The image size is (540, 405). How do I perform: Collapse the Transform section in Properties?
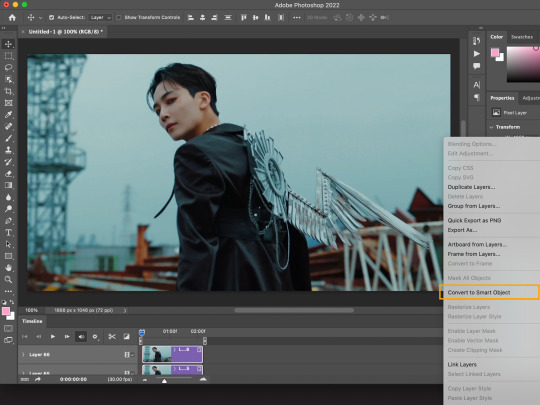[491, 127]
